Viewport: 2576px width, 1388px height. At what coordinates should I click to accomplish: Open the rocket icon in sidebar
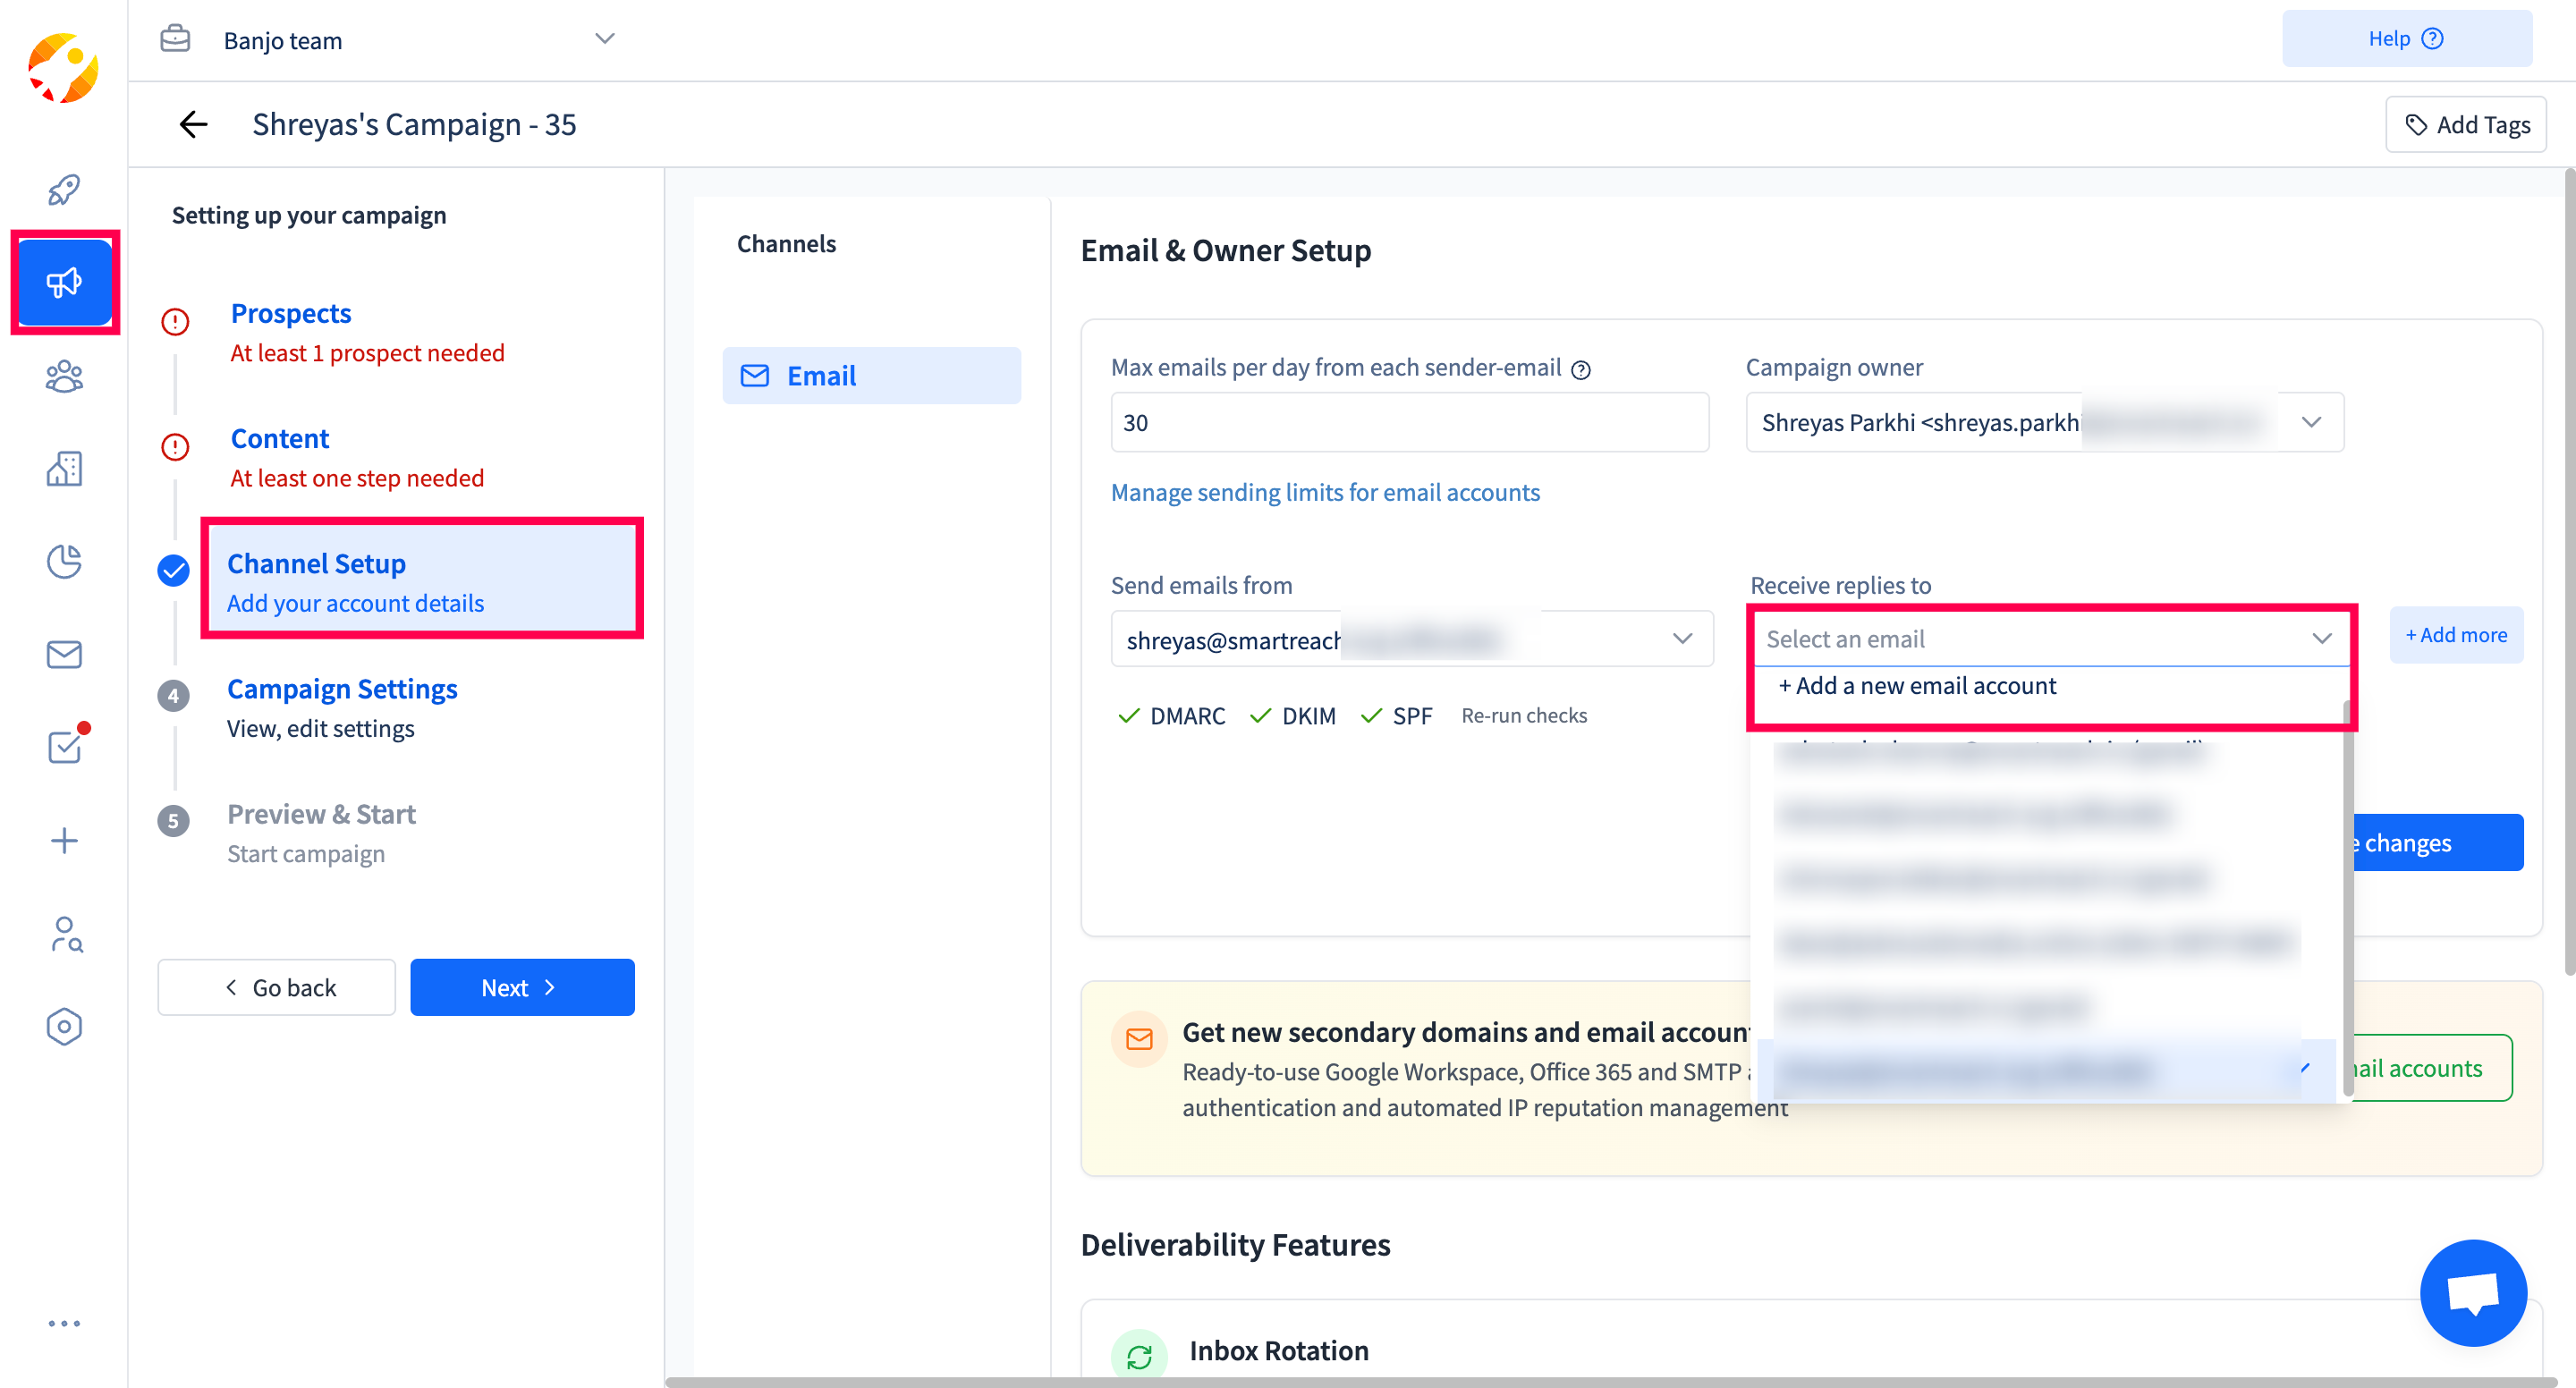(64, 189)
